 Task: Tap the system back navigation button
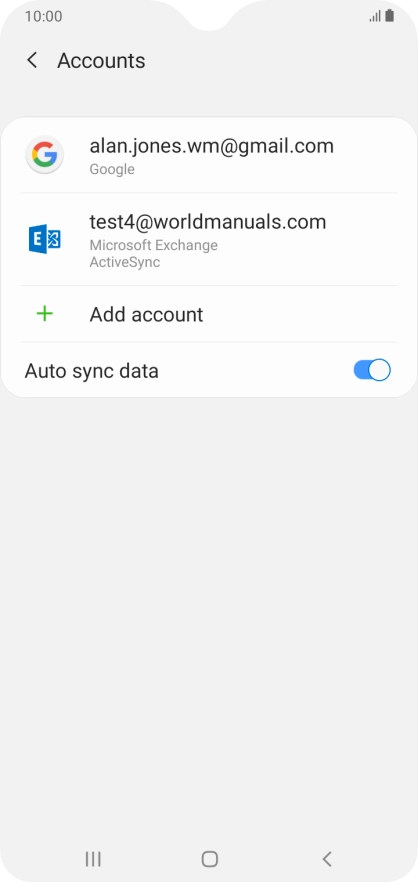pyautogui.click(x=327, y=858)
